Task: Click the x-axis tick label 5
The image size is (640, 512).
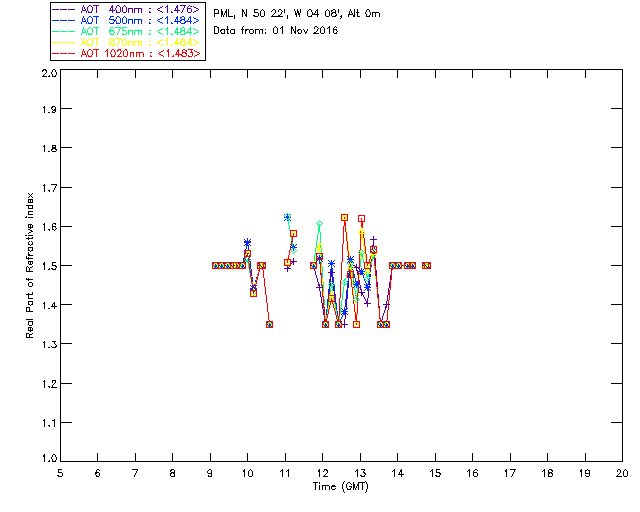Action: [x=60, y=473]
